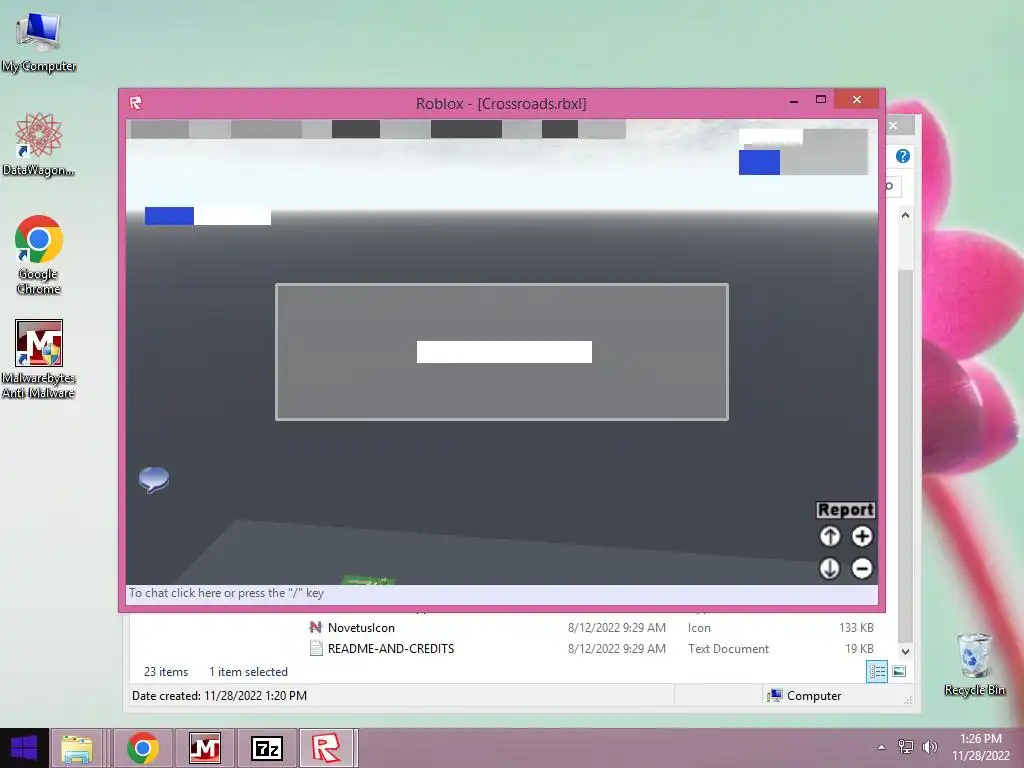Click Computer in Explorer status bar
This screenshot has width=1024, height=768.
805,696
